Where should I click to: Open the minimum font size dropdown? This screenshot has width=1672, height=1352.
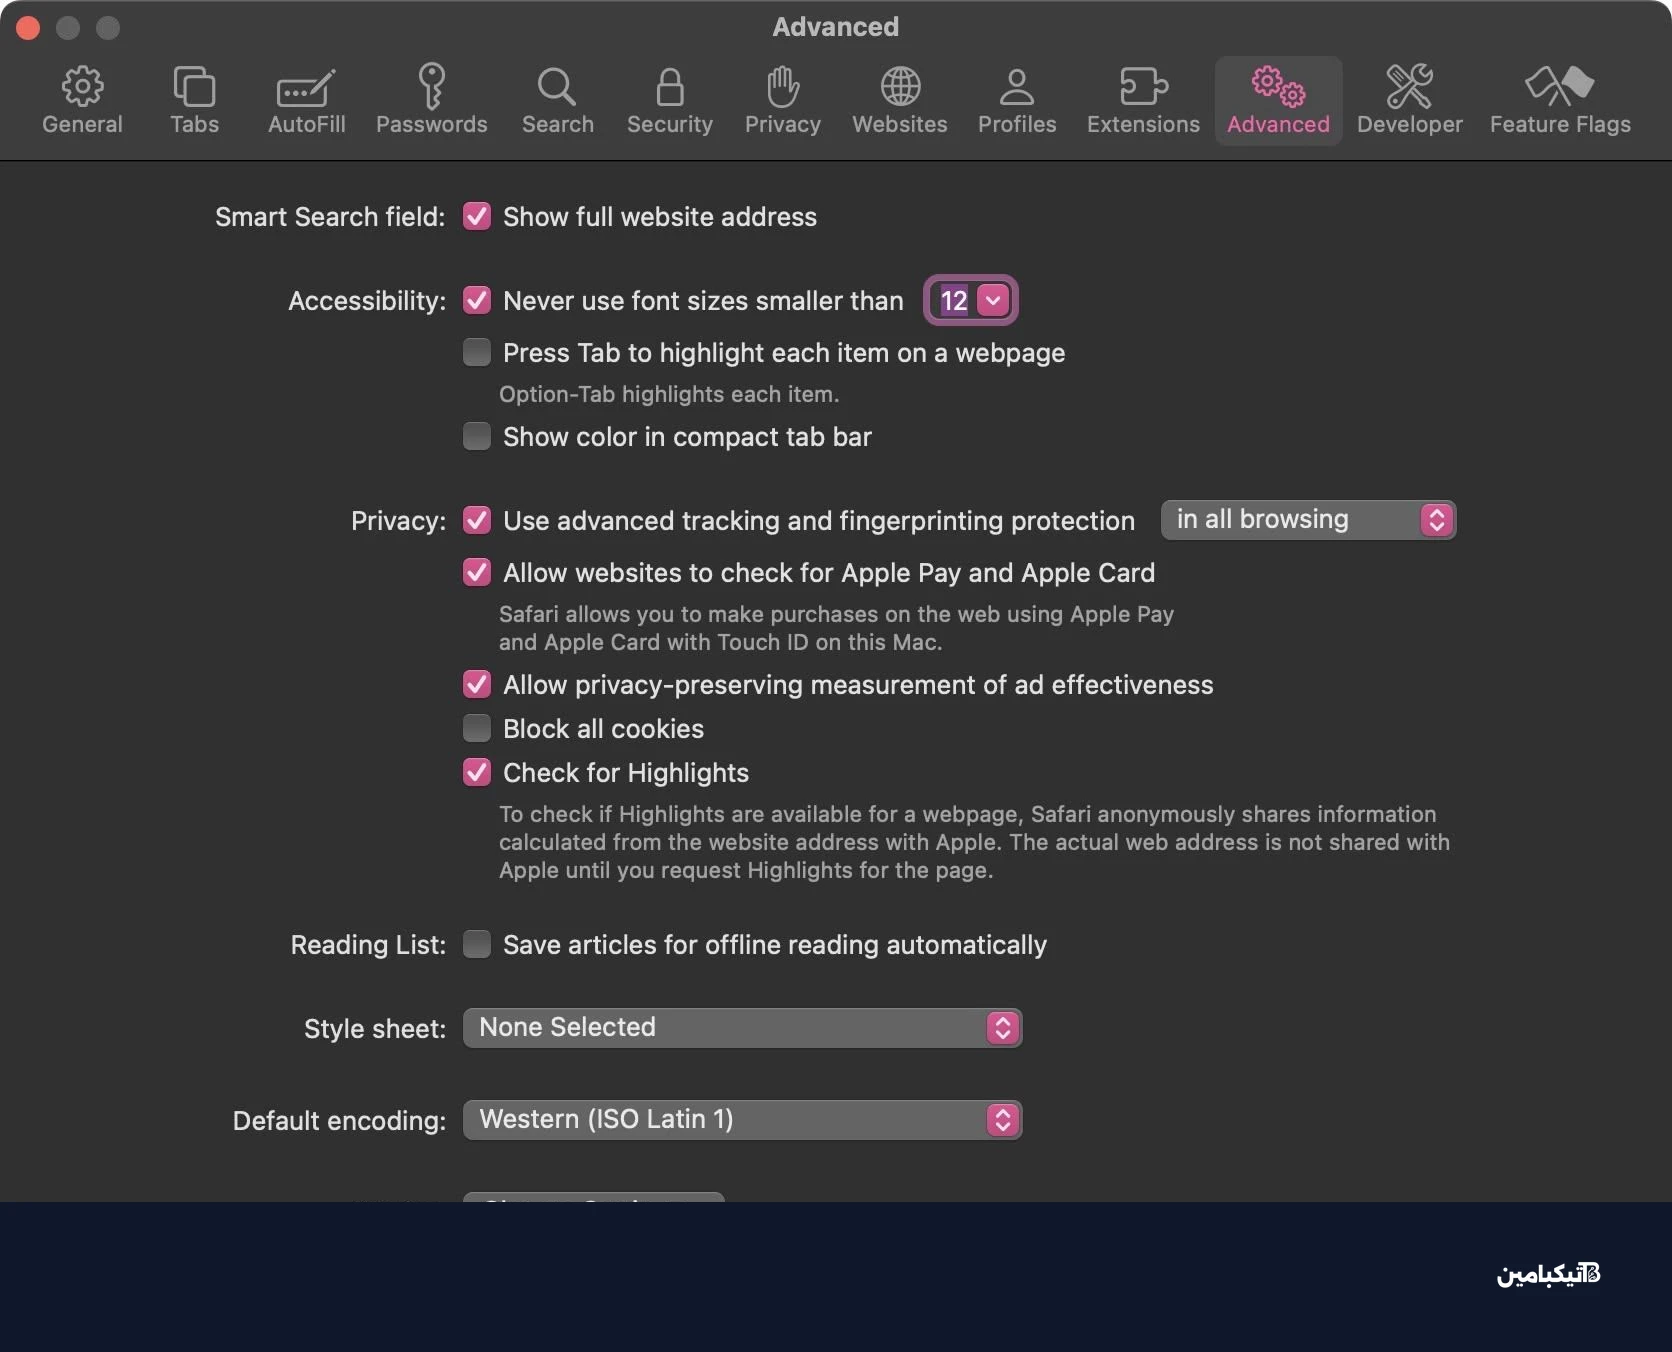[970, 300]
